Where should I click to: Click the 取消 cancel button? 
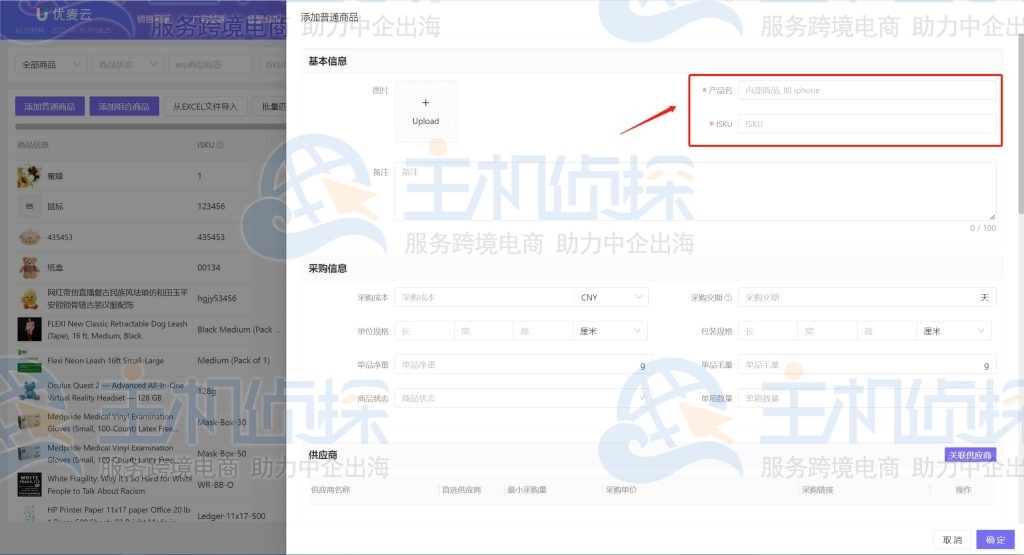[952, 540]
